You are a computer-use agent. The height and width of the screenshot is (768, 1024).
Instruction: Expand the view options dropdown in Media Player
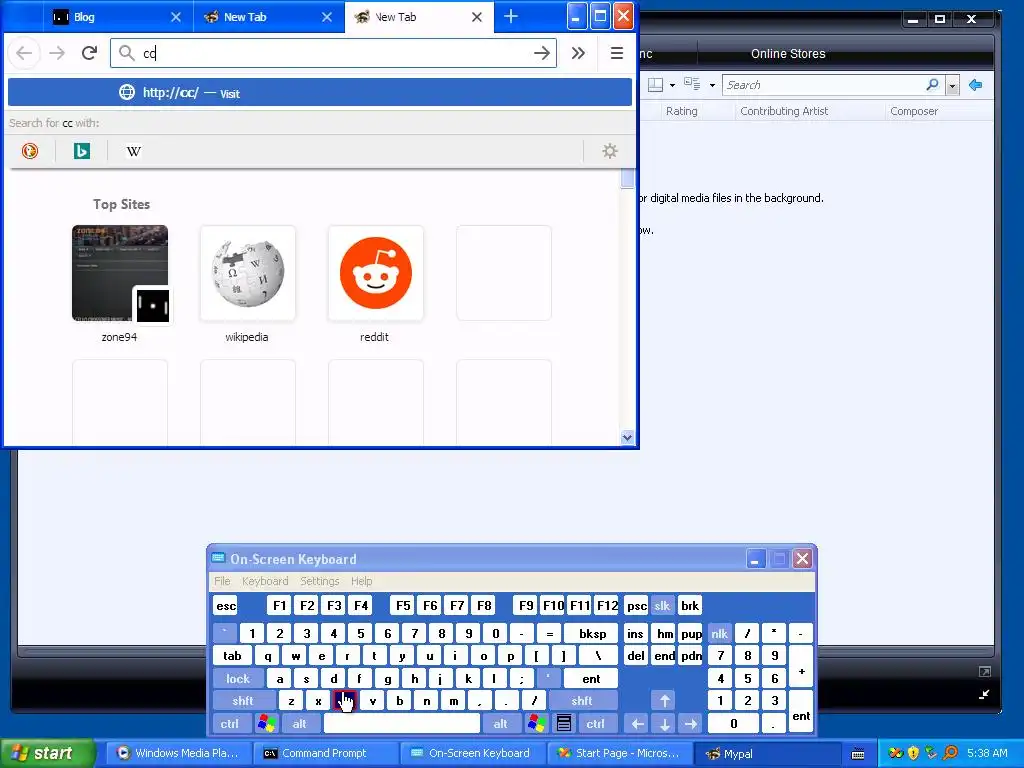[712, 86]
